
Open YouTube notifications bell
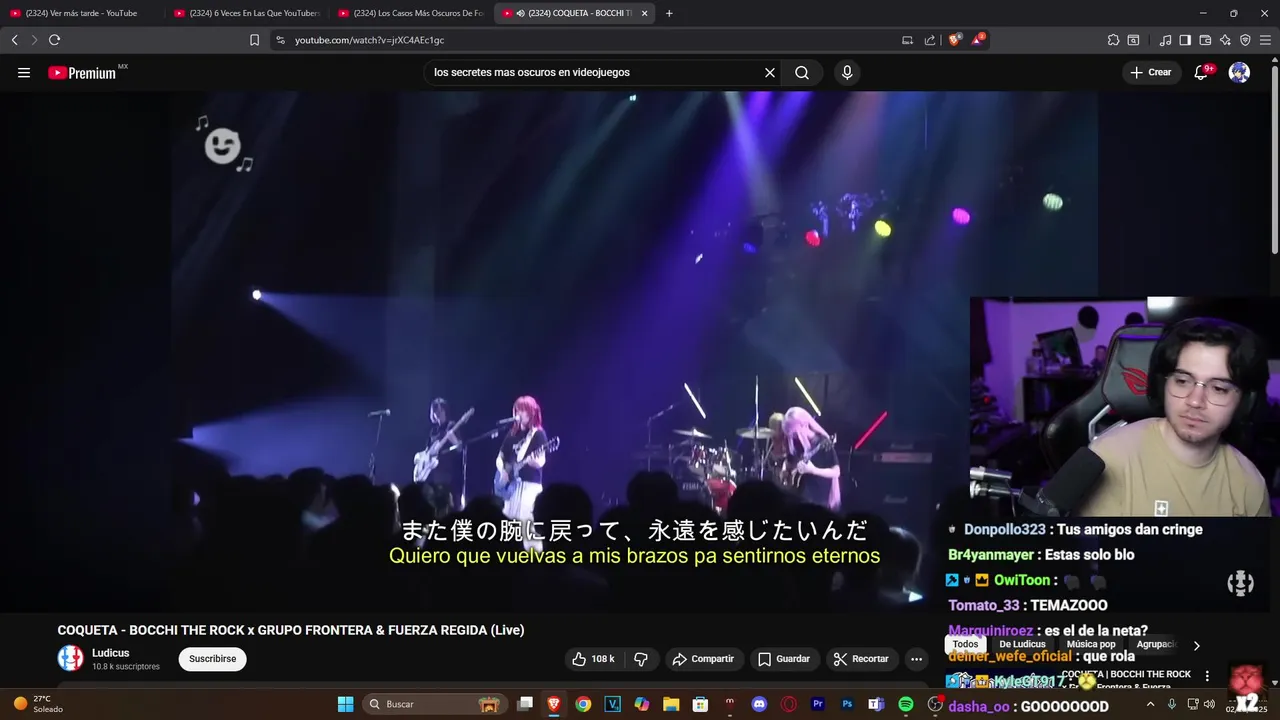point(1201,72)
